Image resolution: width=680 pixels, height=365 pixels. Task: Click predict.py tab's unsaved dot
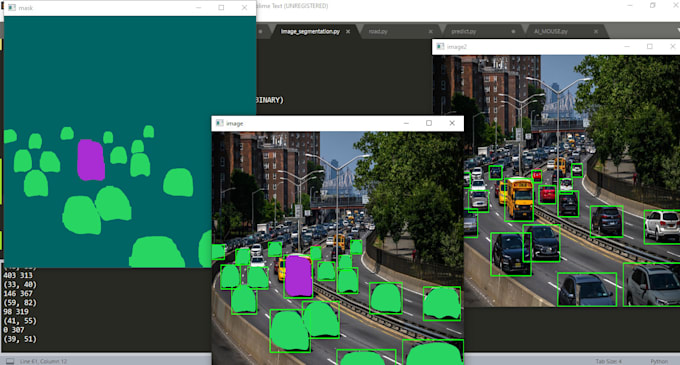[513, 32]
